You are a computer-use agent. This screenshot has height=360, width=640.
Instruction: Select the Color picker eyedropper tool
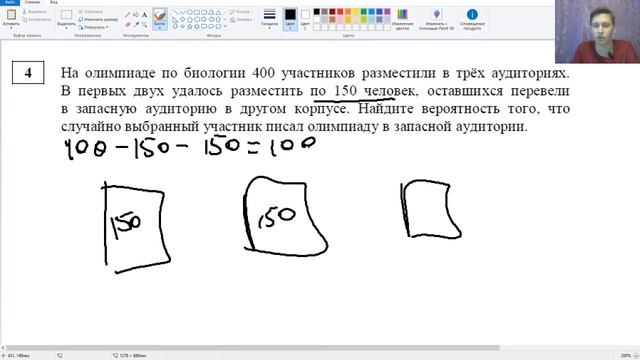pyautogui.click(x=136, y=24)
